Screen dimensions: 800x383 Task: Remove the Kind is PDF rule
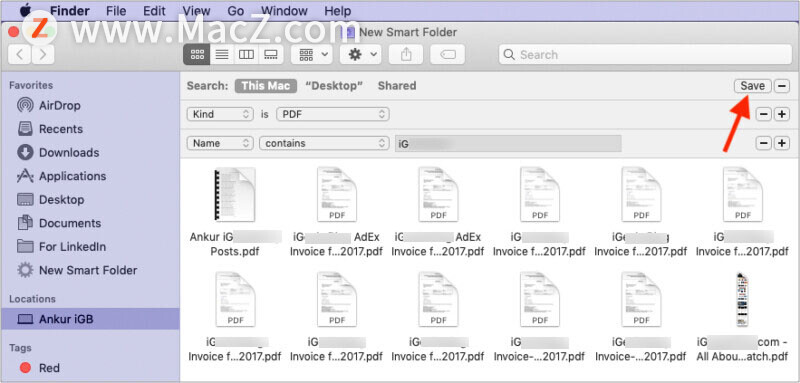click(x=763, y=114)
